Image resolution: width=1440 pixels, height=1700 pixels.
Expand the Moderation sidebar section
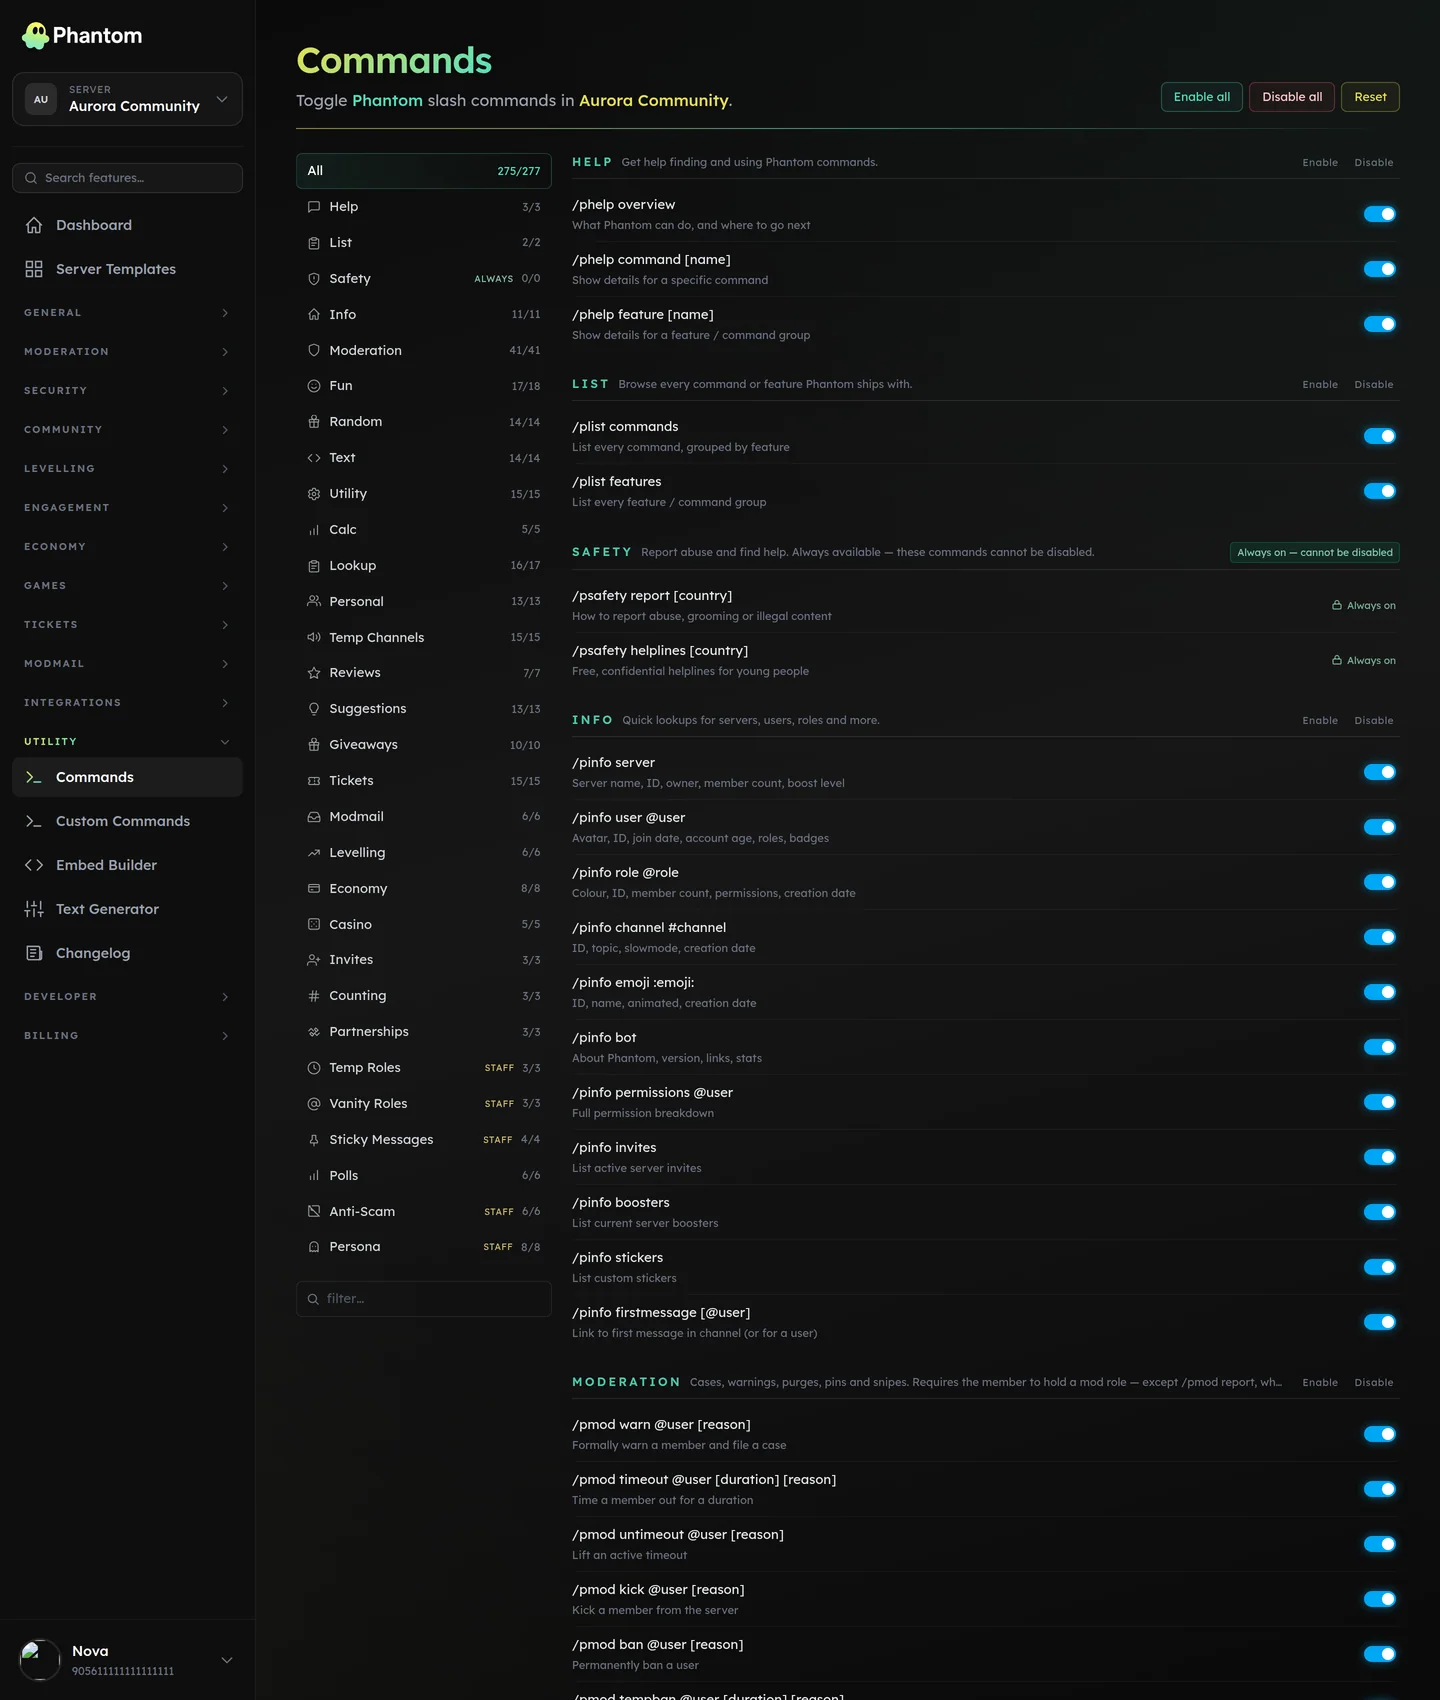coord(127,352)
